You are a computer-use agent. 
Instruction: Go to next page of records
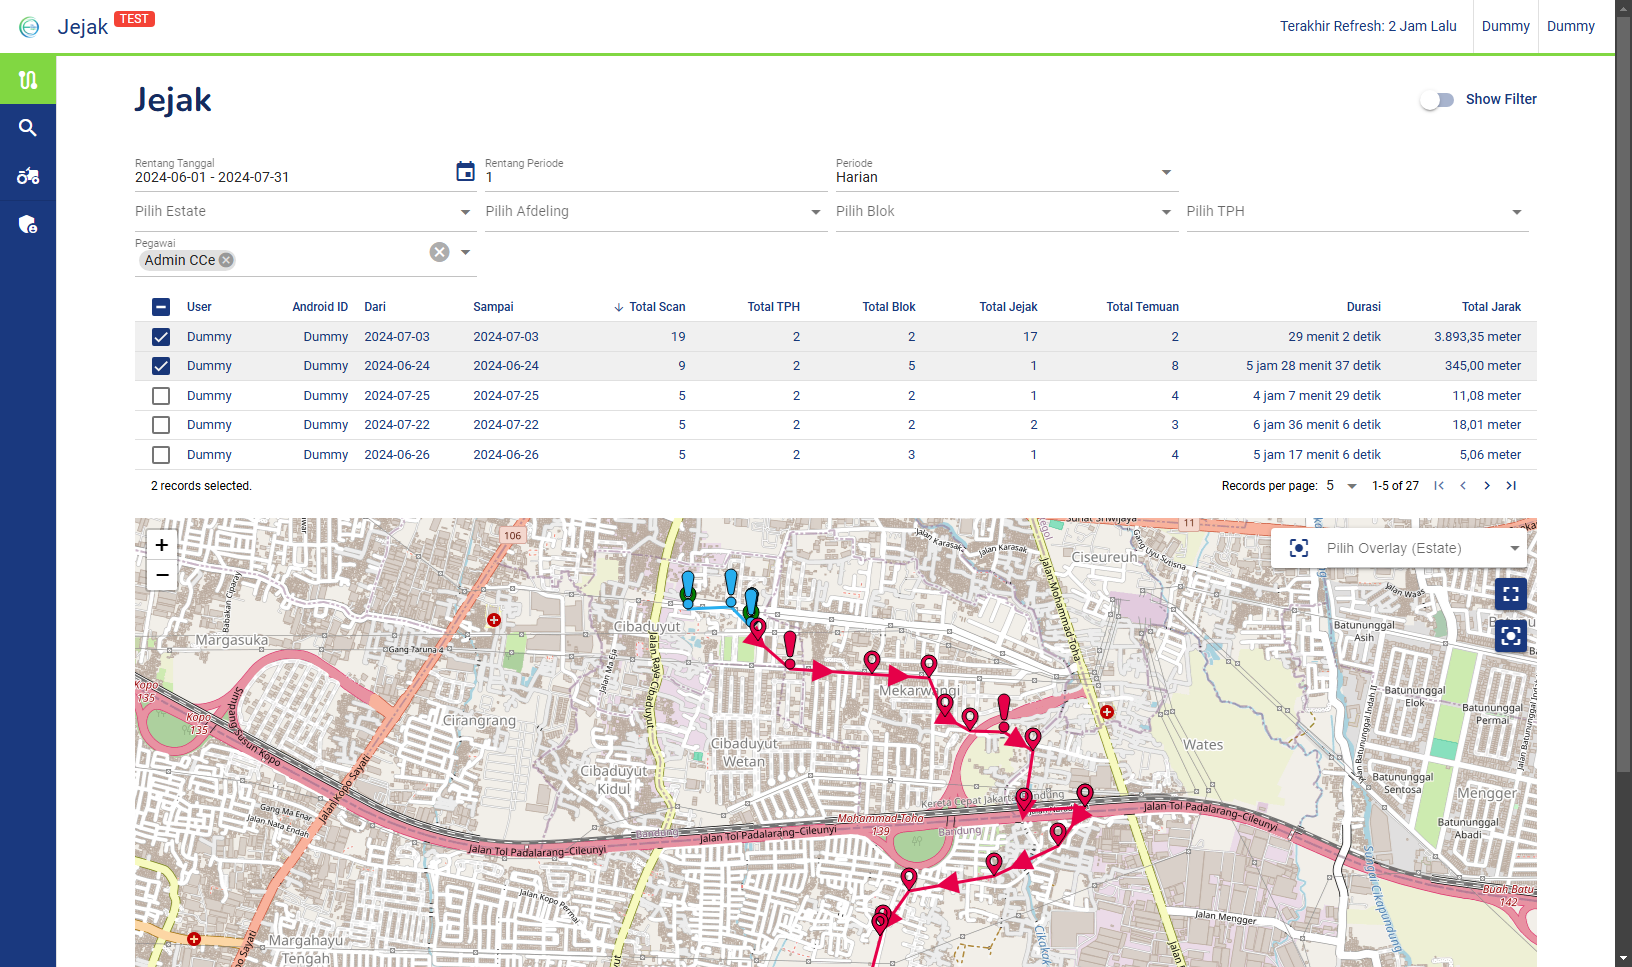[x=1487, y=486]
